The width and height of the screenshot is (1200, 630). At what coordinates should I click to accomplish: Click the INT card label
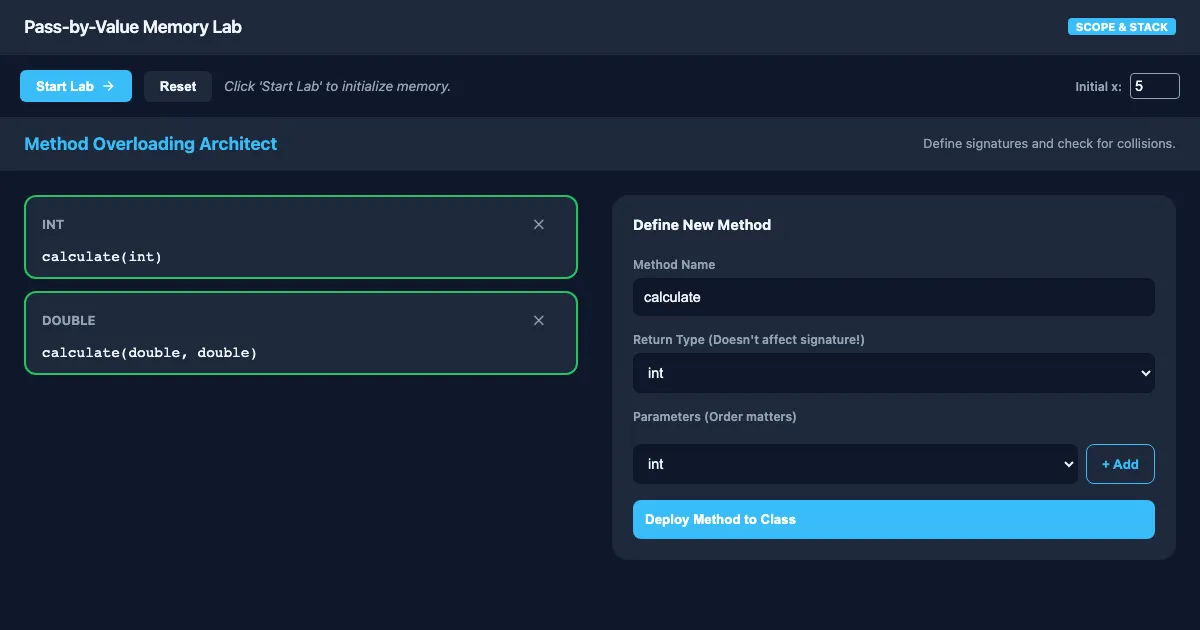pyautogui.click(x=53, y=225)
